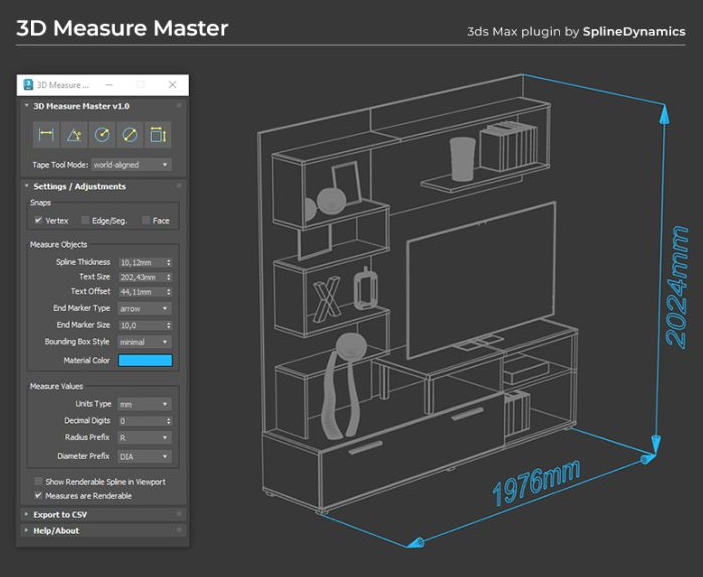Screen dimensions: 703x577
Task: Open the Tape Tool Mode dropdown
Action: point(131,164)
